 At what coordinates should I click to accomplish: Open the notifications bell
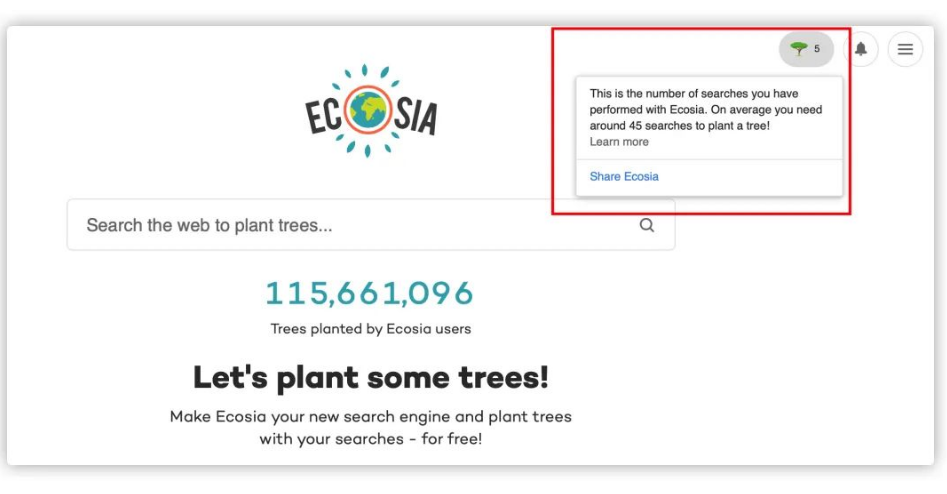click(861, 49)
